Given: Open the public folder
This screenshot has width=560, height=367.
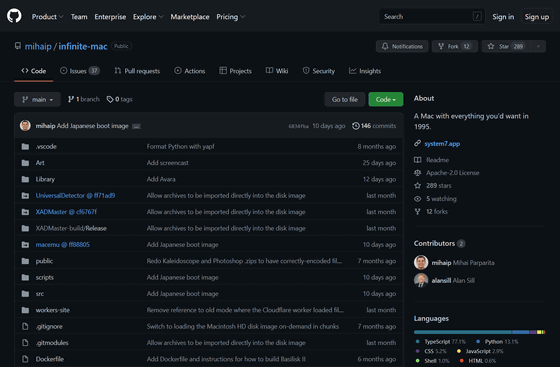Looking at the screenshot, I should coord(44,261).
